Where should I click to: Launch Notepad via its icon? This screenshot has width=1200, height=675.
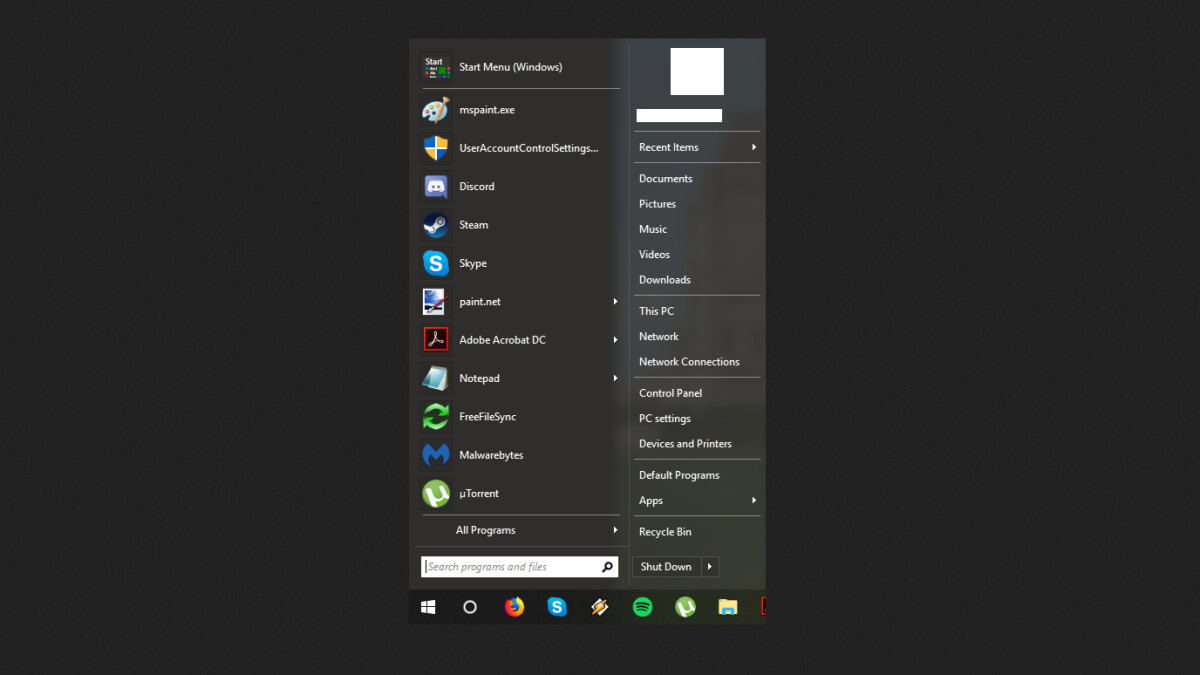coord(435,378)
